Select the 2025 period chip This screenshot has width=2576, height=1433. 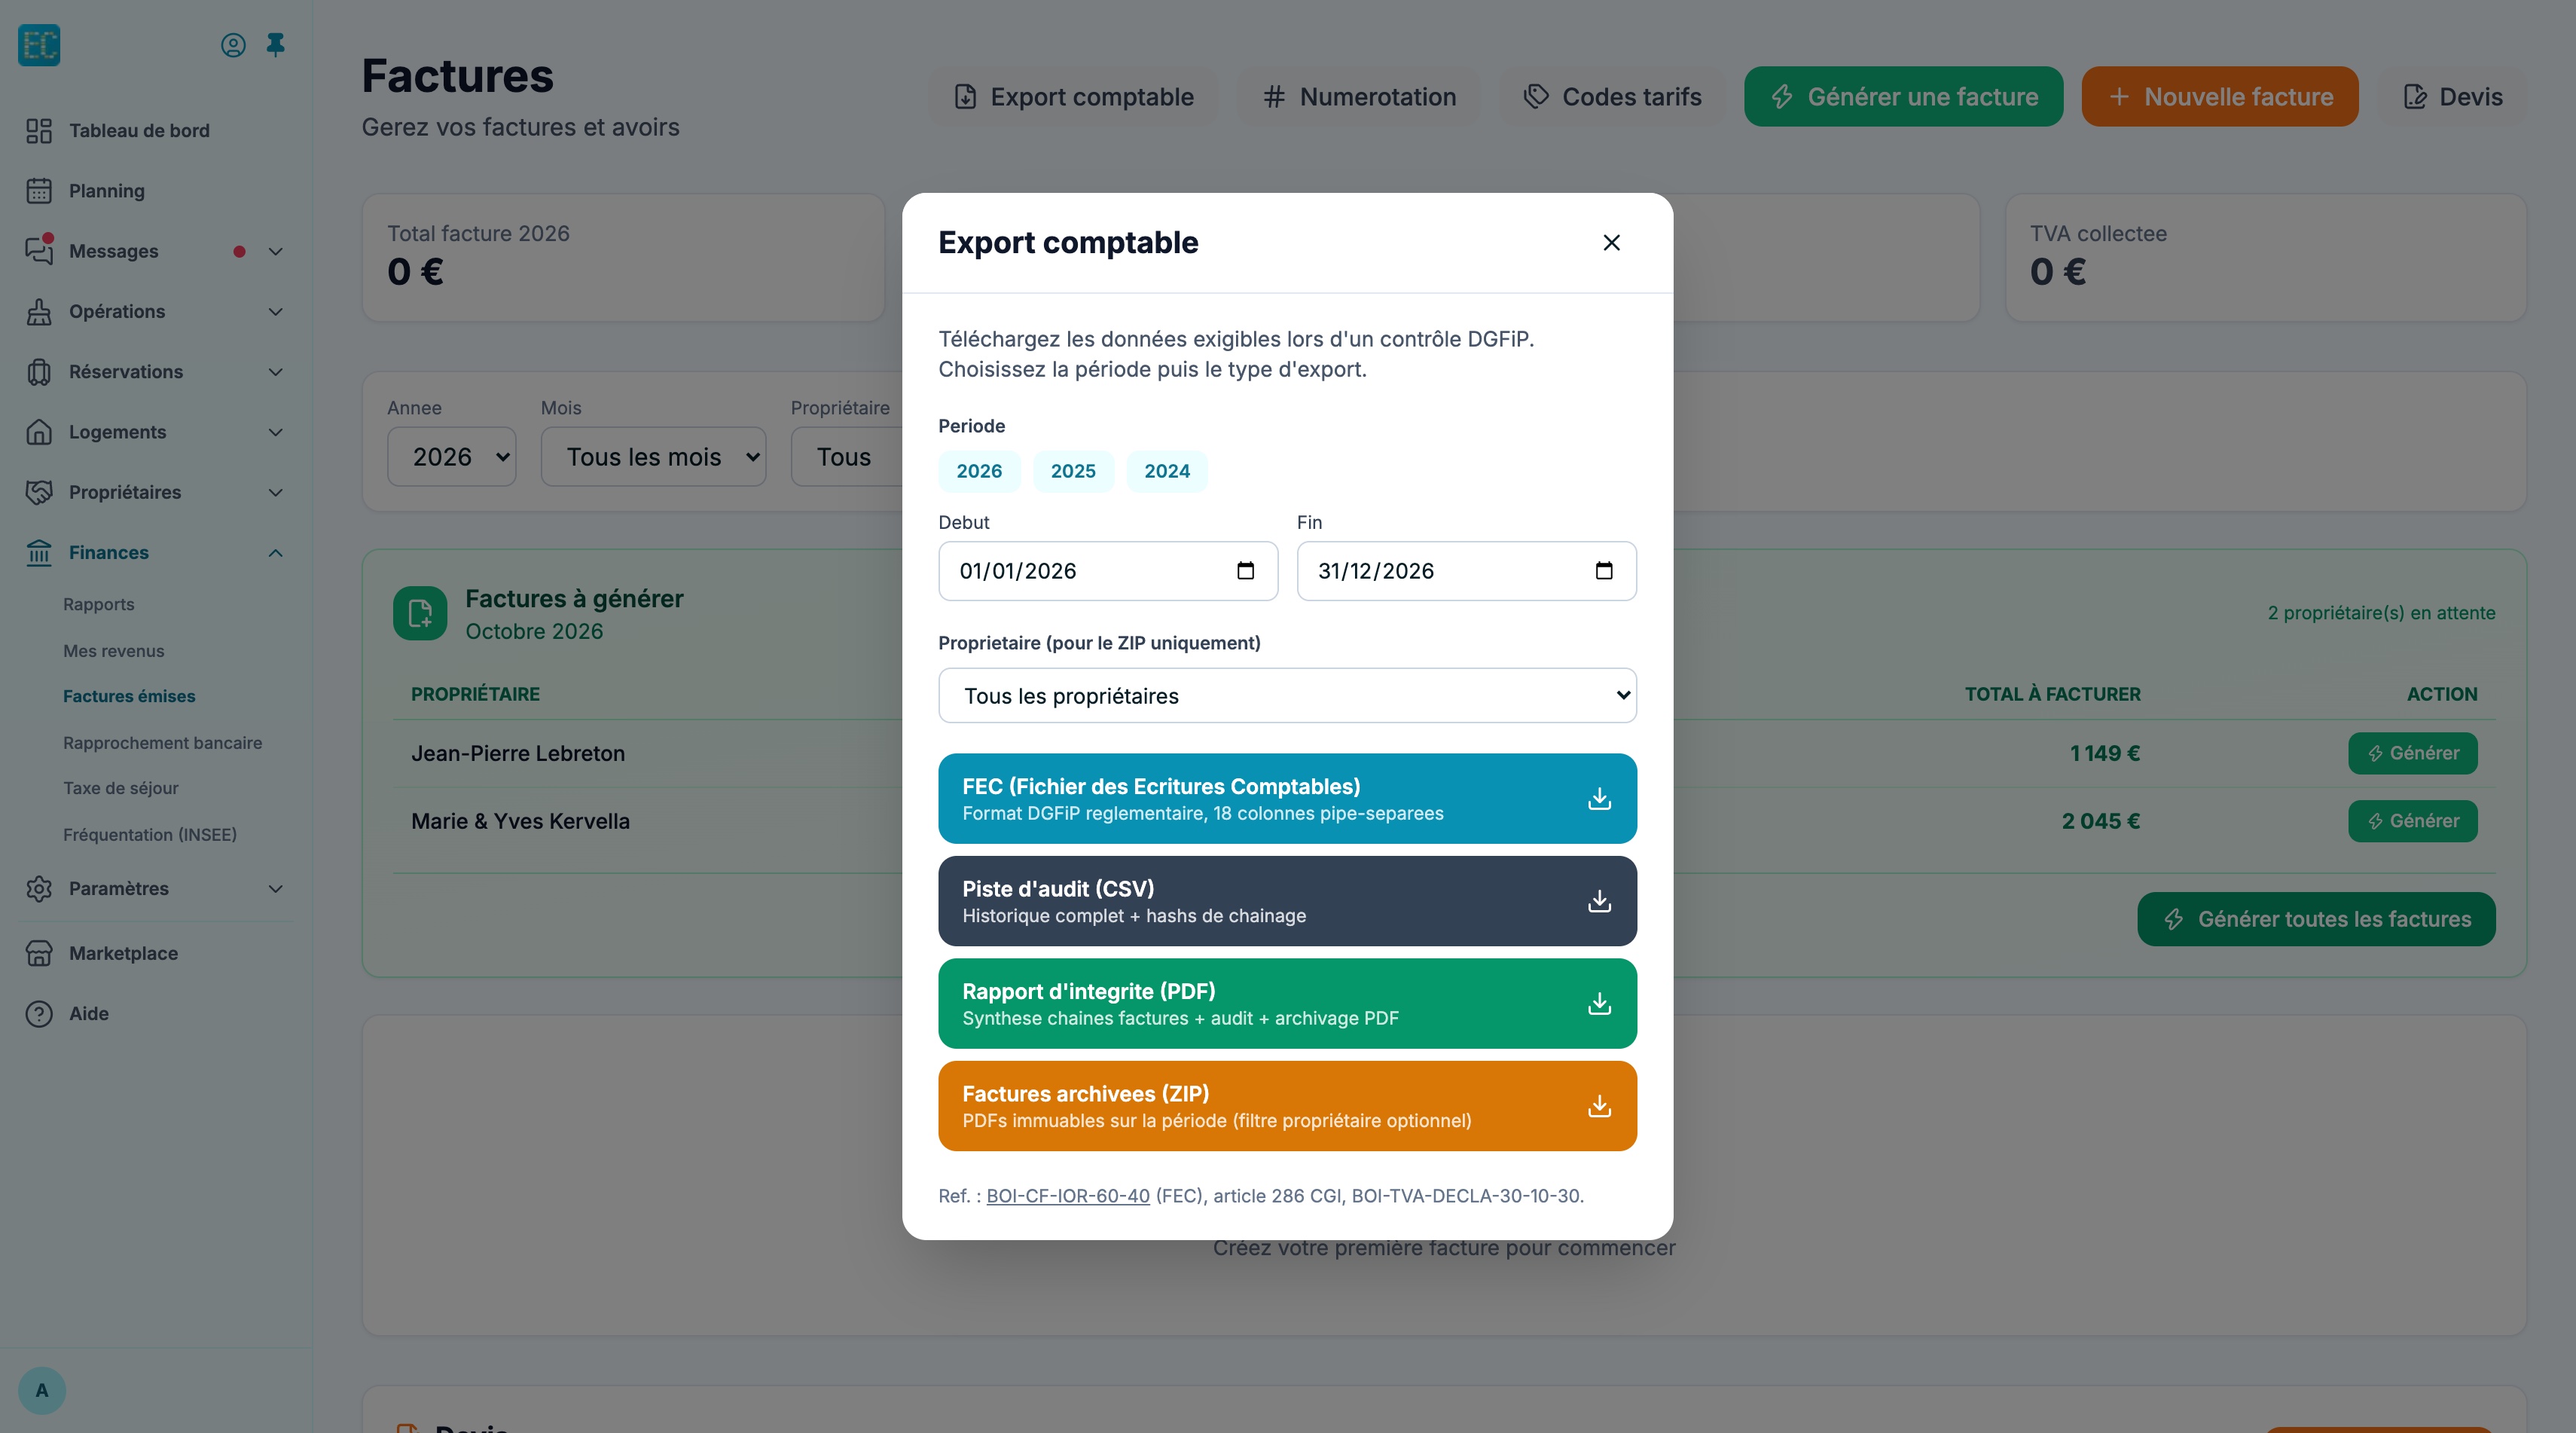coord(1073,471)
